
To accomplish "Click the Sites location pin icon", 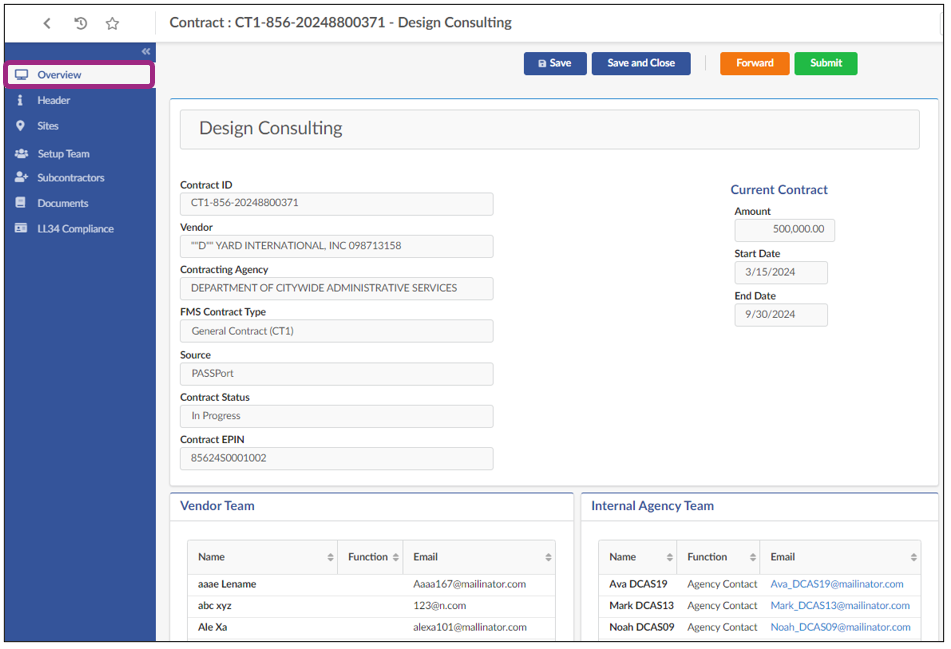I will click(x=22, y=125).
